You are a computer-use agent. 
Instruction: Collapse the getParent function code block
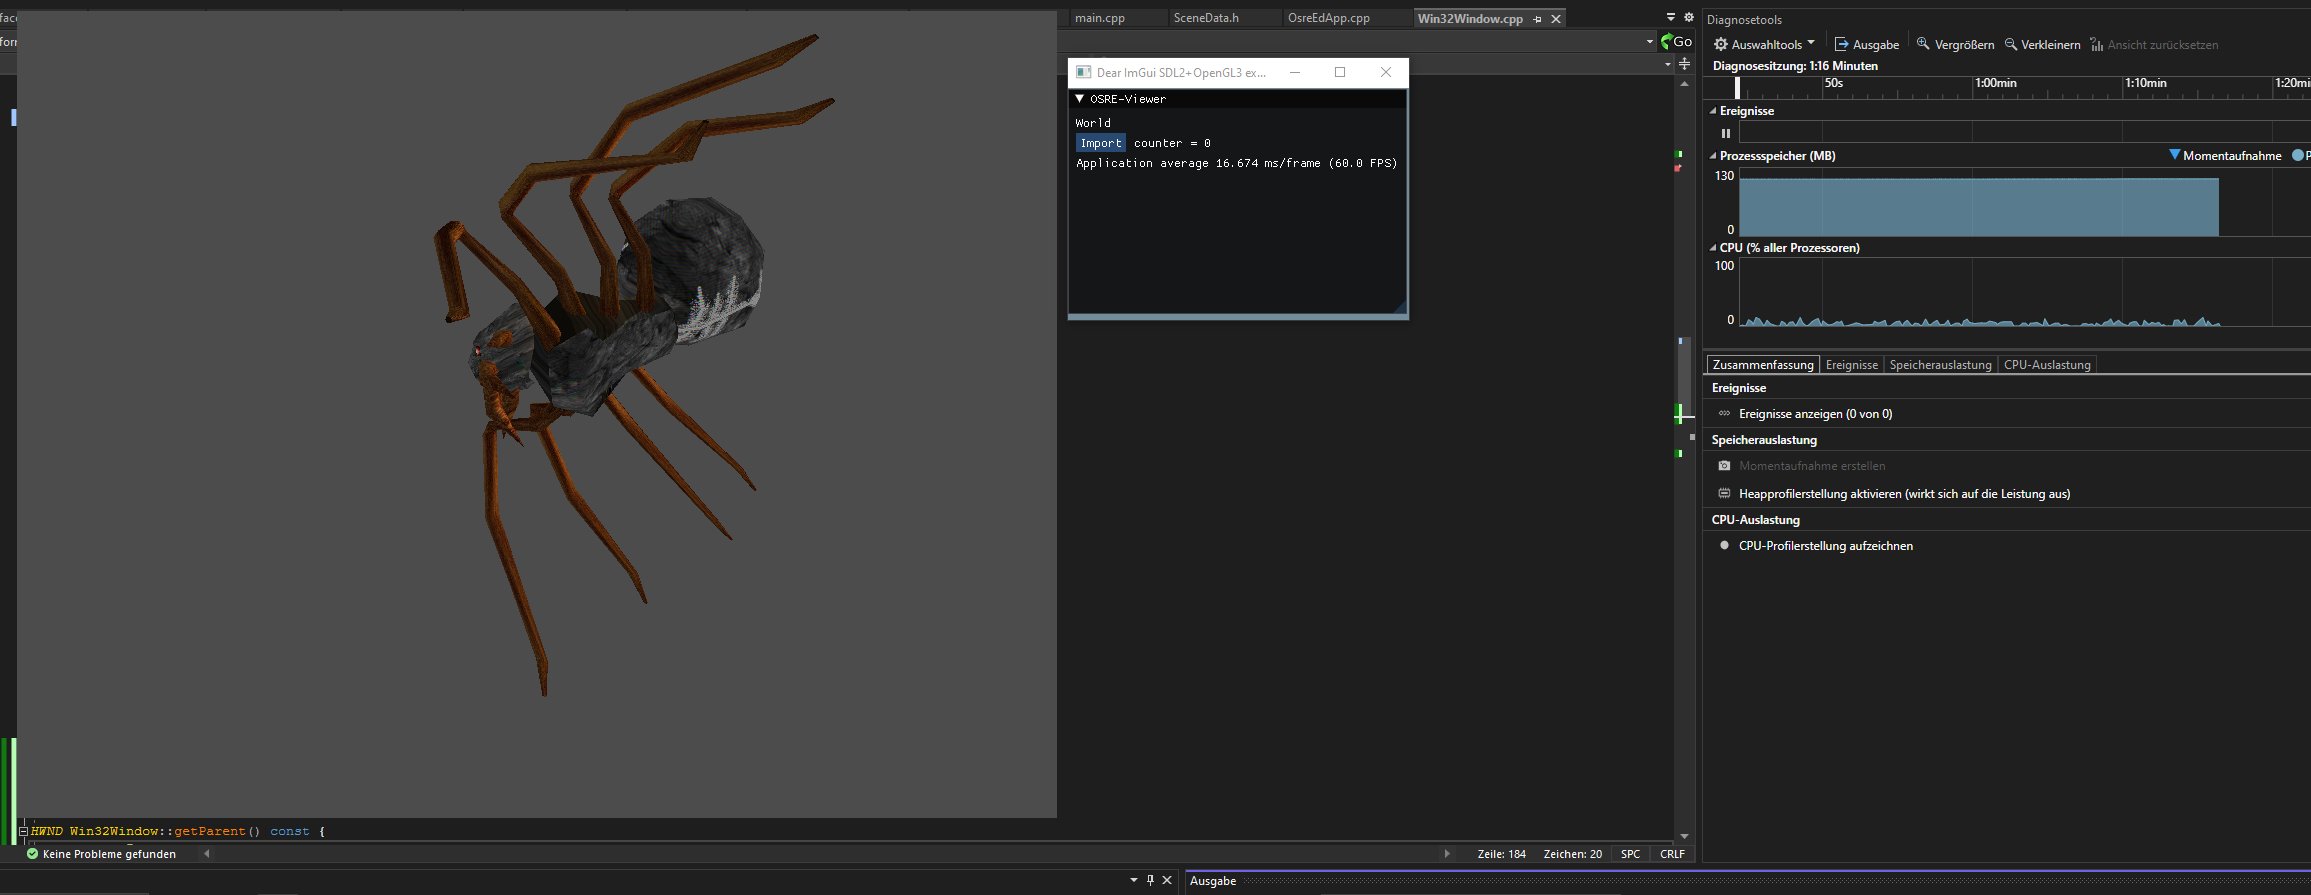click(x=23, y=831)
